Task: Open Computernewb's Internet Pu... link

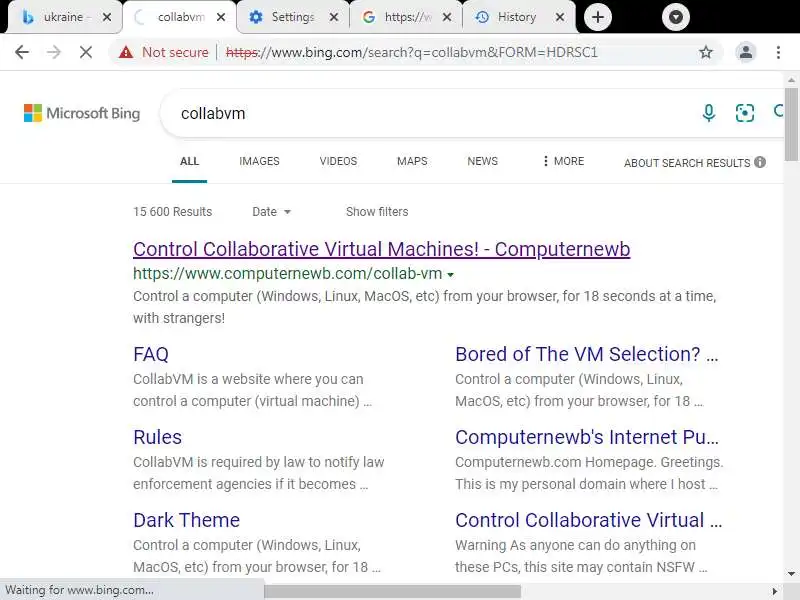Action: click(587, 437)
